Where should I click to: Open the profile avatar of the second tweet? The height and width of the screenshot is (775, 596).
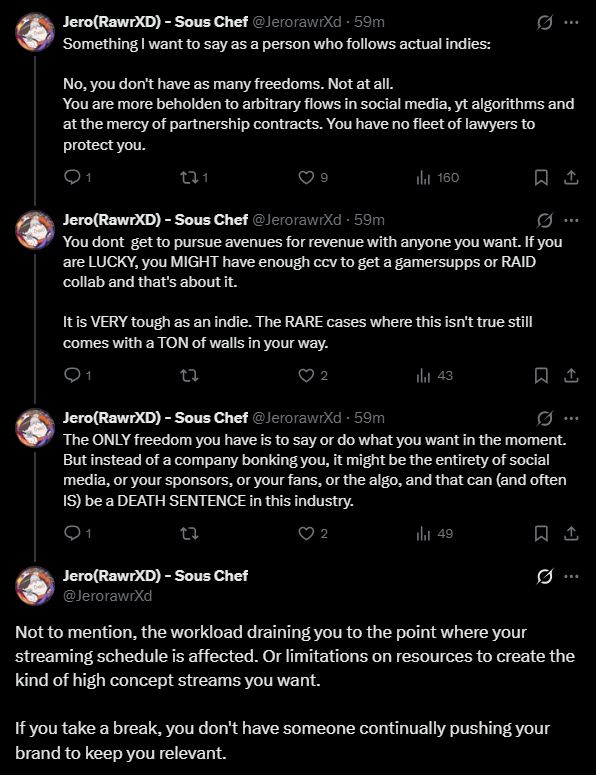[35, 230]
